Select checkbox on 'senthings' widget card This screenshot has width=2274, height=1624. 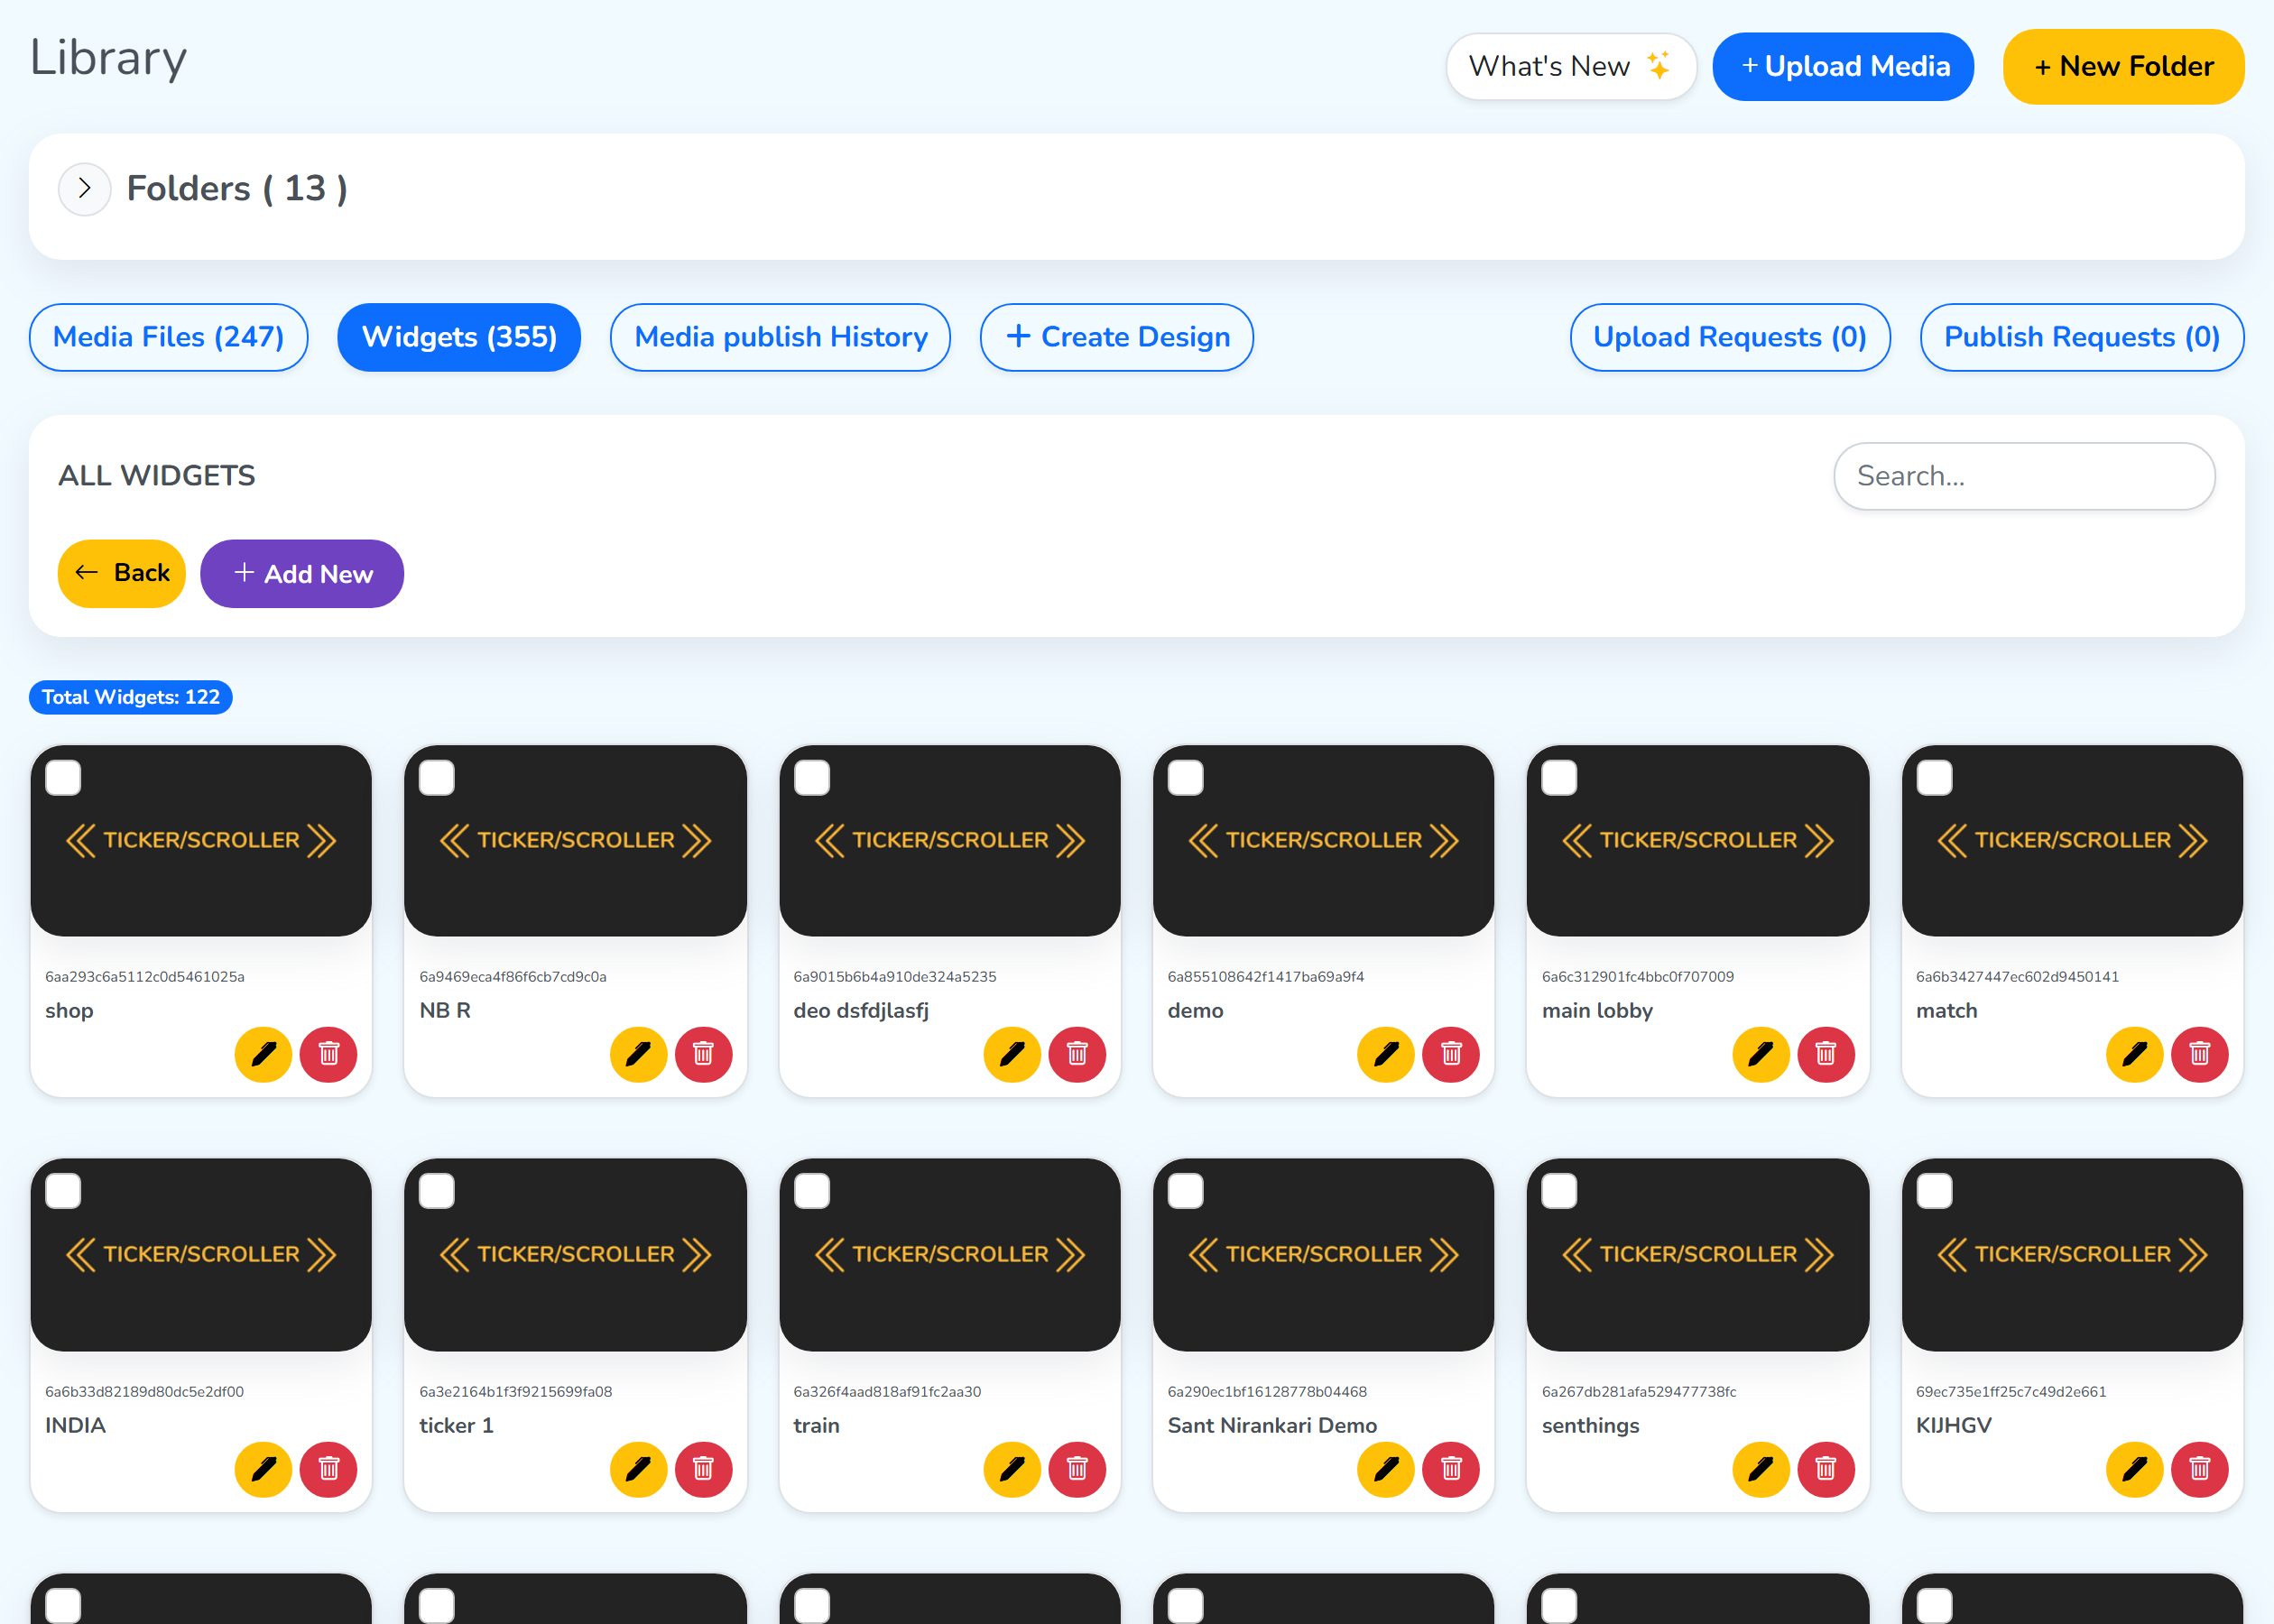click(x=1560, y=1192)
